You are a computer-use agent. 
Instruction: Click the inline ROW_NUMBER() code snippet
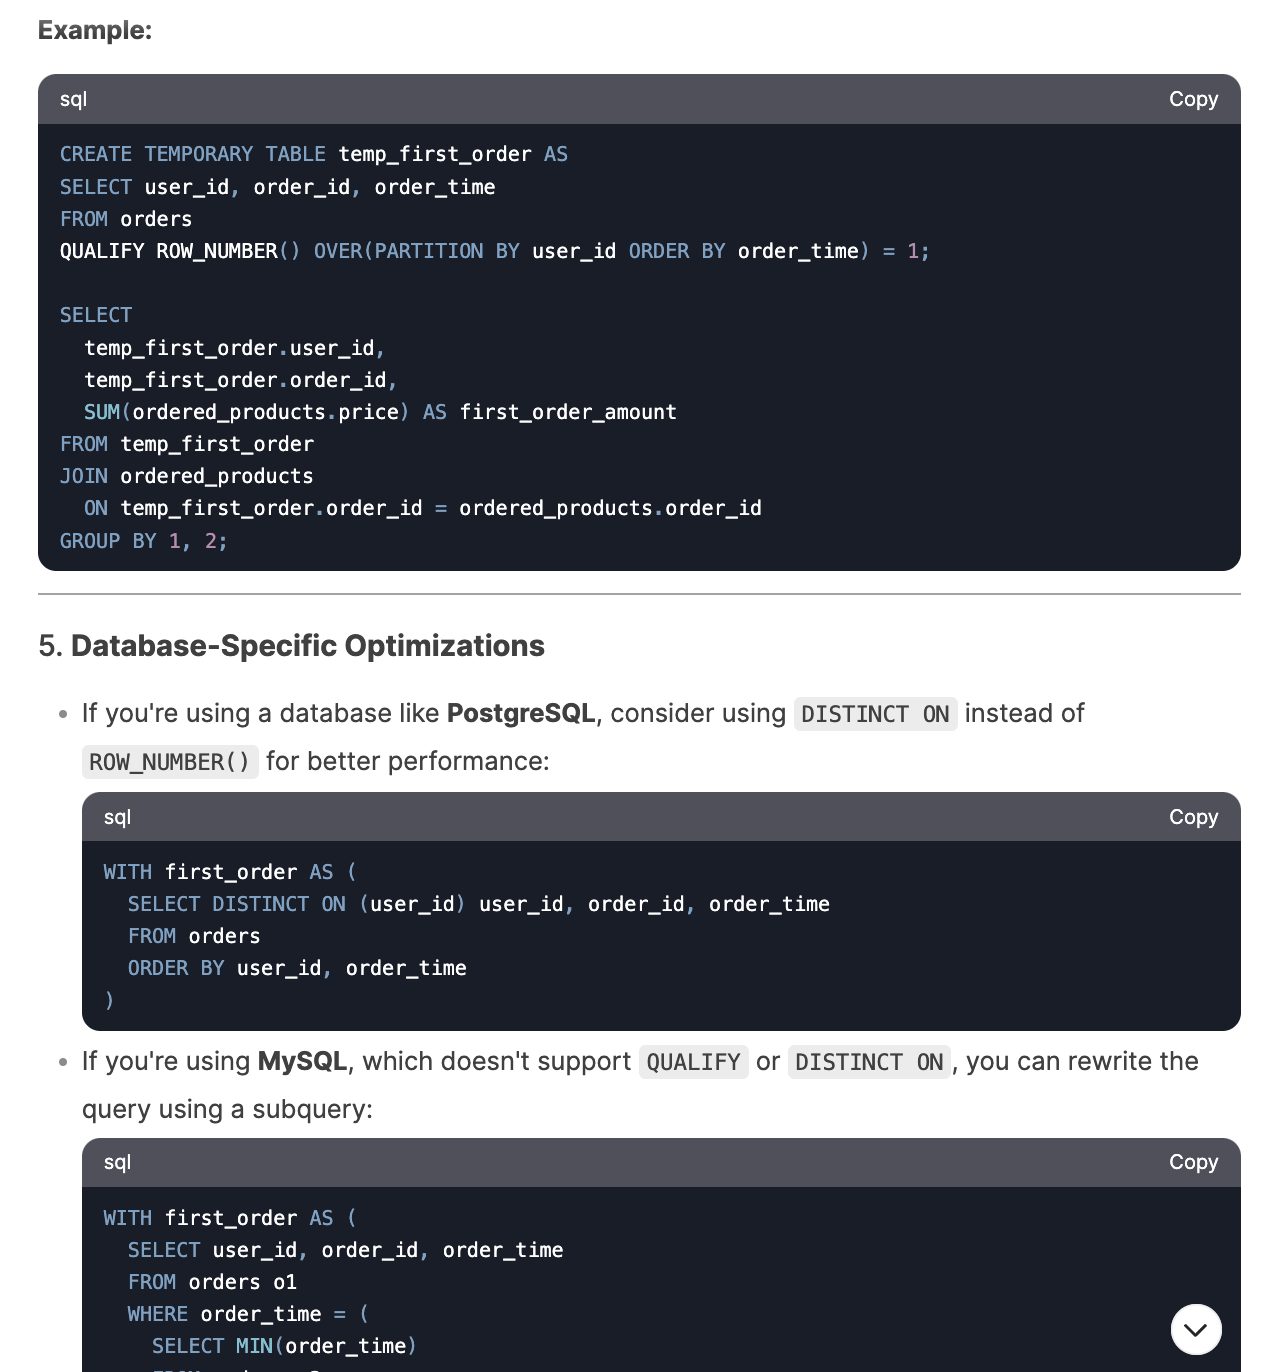[169, 762]
